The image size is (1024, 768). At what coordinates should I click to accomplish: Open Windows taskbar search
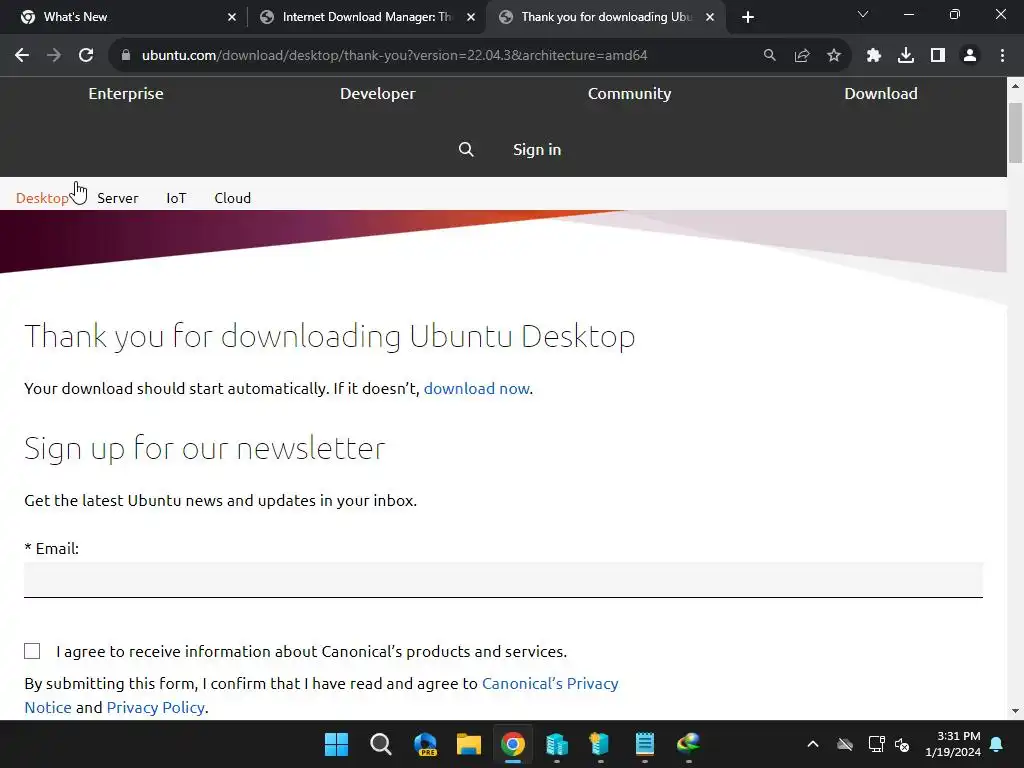tap(381, 744)
